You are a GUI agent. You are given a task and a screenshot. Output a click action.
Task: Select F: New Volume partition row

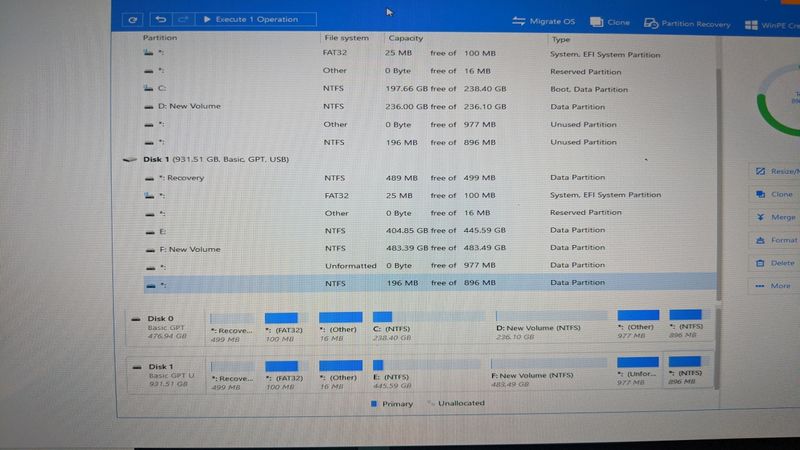tap(429, 248)
